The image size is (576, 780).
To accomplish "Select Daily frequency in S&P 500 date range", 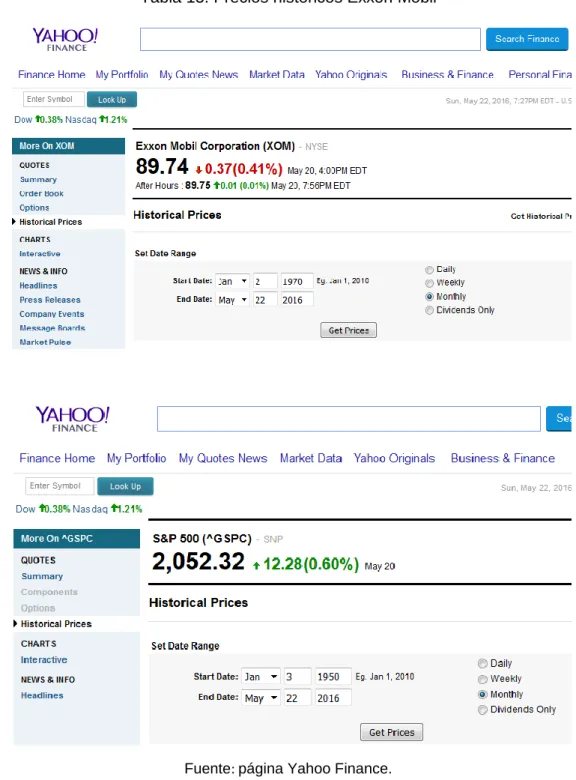I will click(482, 663).
